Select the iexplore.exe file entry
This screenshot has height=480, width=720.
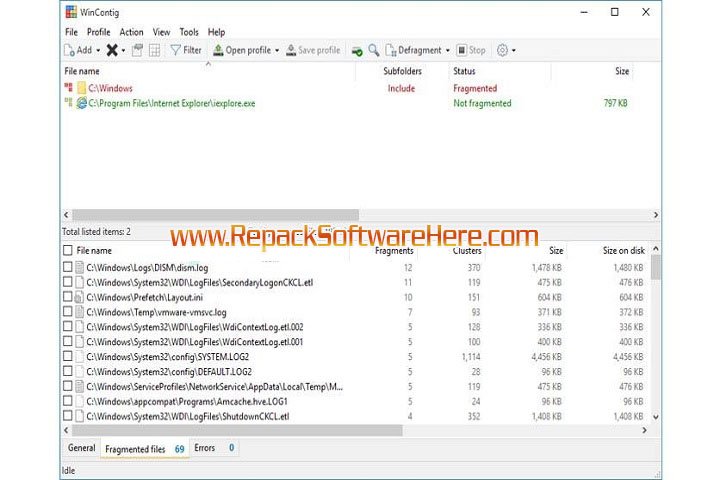tap(171, 103)
